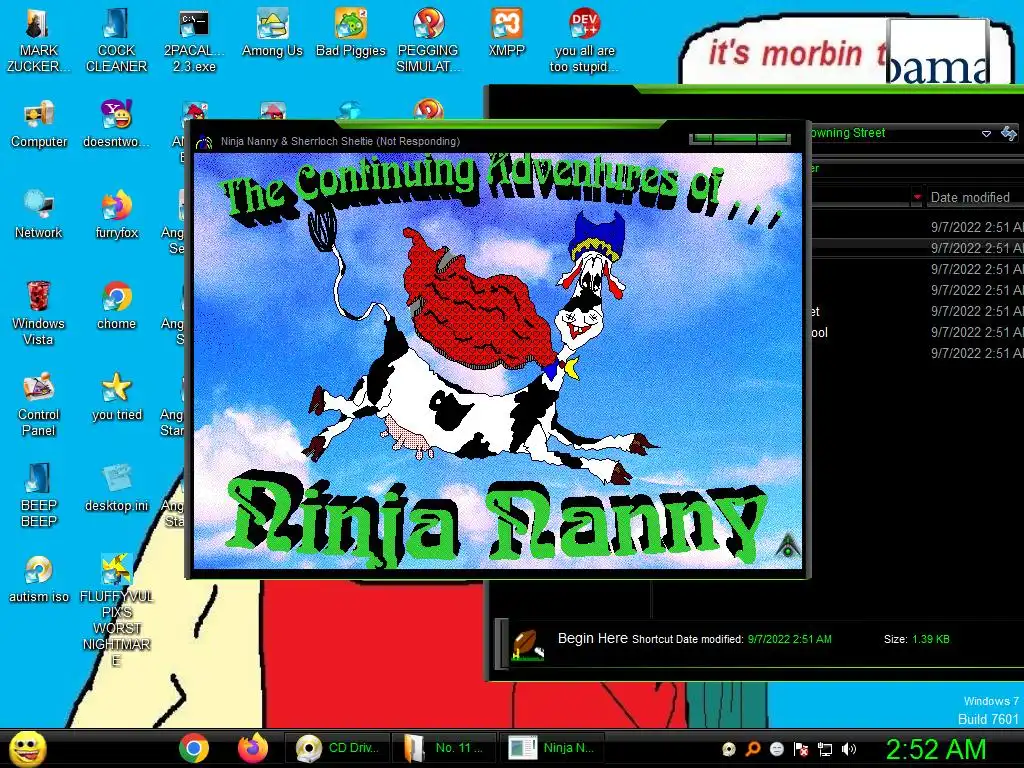Open the 2PACAL... 2.3.exe desktop shortcut

[x=194, y=40]
